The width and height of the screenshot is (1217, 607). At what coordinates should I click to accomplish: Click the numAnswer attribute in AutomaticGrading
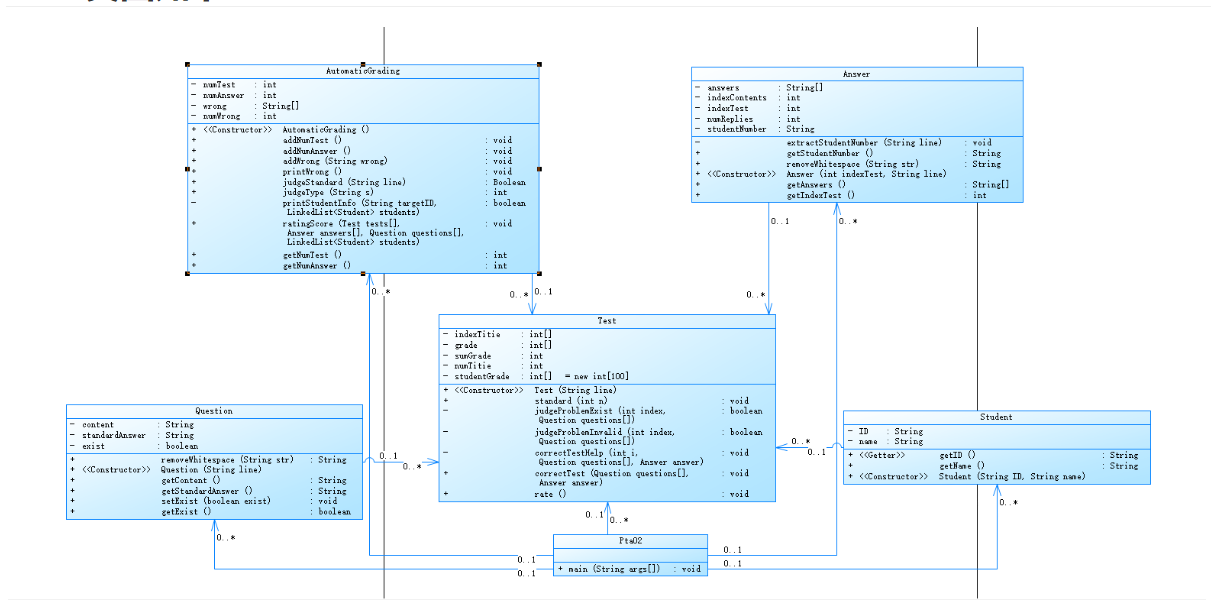234,95
